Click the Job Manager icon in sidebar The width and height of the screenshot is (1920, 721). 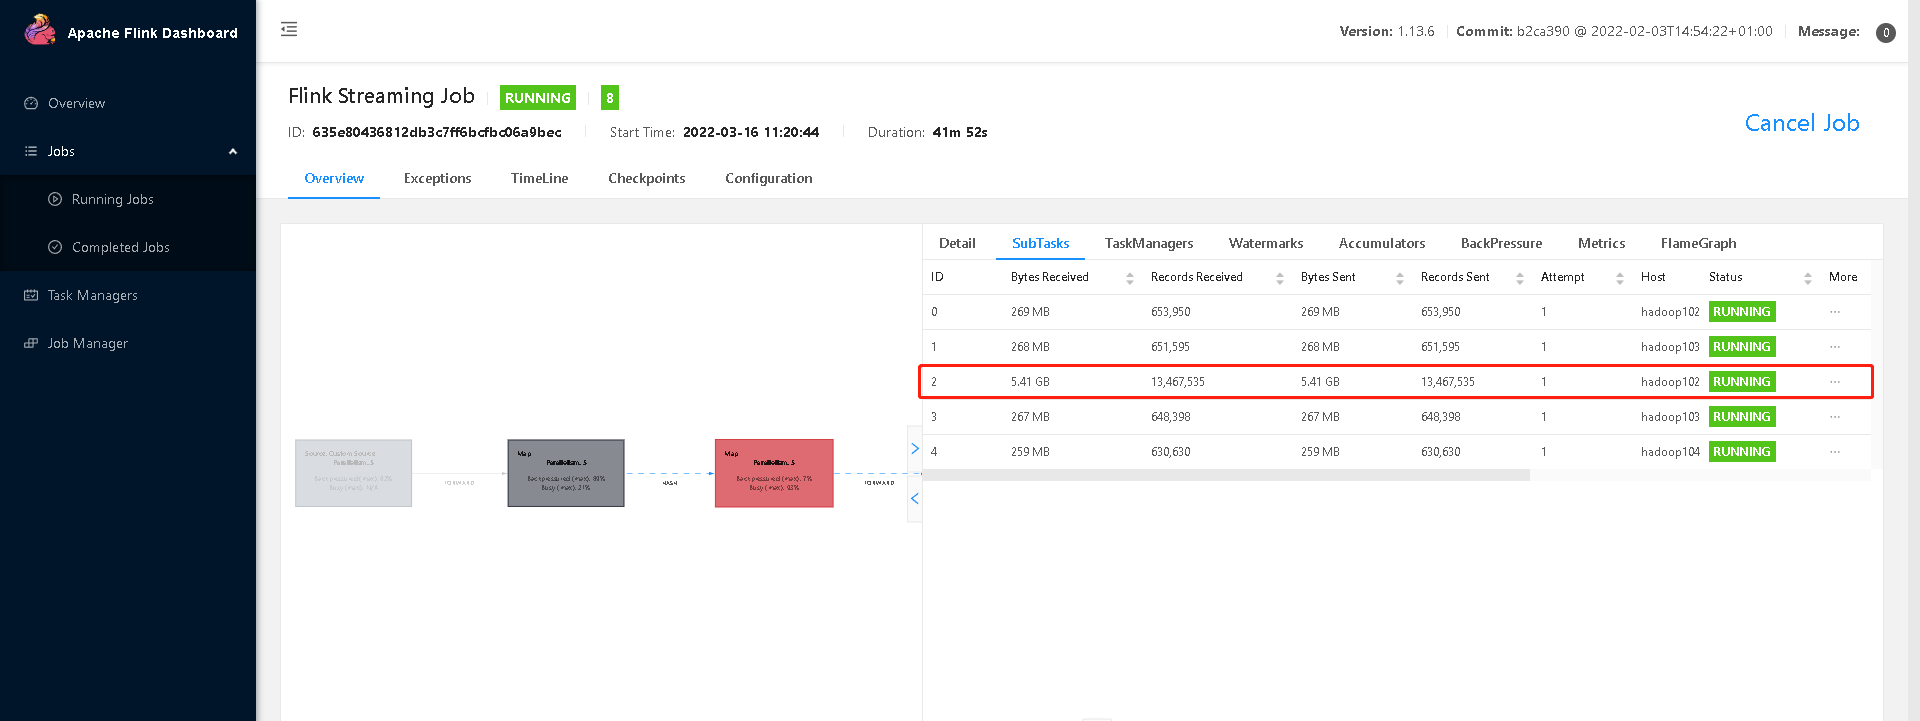tap(31, 343)
